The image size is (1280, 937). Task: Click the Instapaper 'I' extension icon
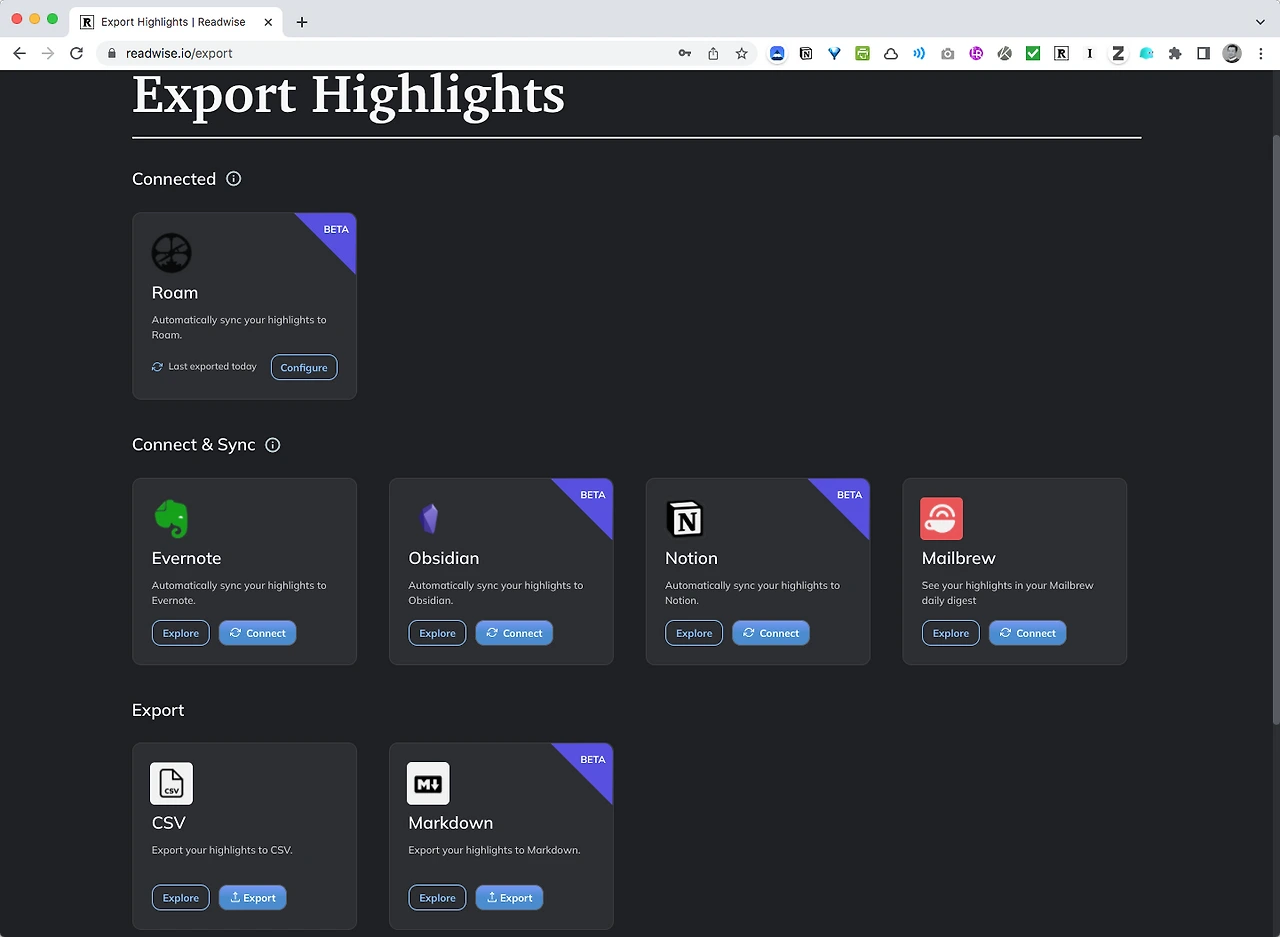coord(1090,53)
